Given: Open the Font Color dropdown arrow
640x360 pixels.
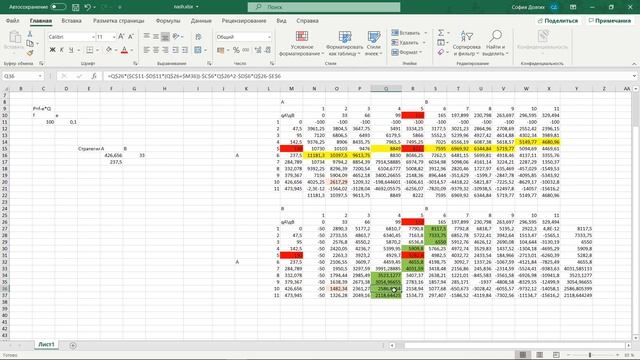Looking at the screenshot, I should [131, 50].
